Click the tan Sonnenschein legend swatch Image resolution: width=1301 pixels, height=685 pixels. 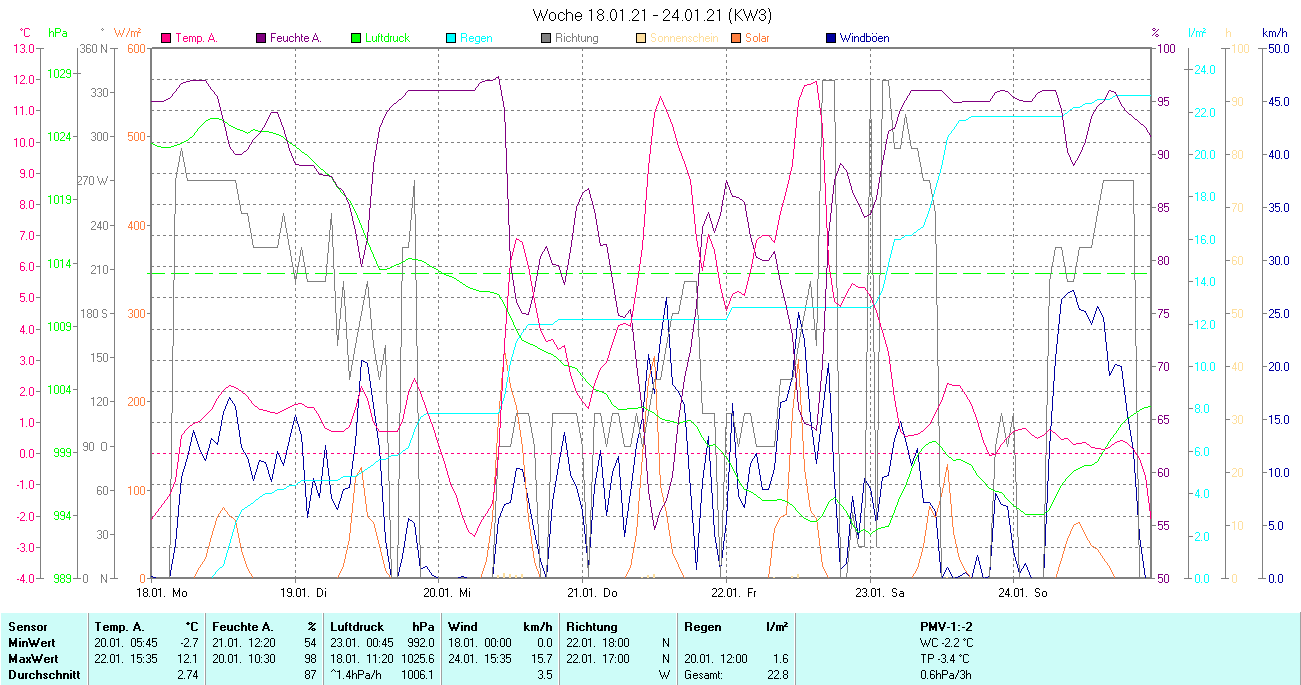pyautogui.click(x=641, y=38)
